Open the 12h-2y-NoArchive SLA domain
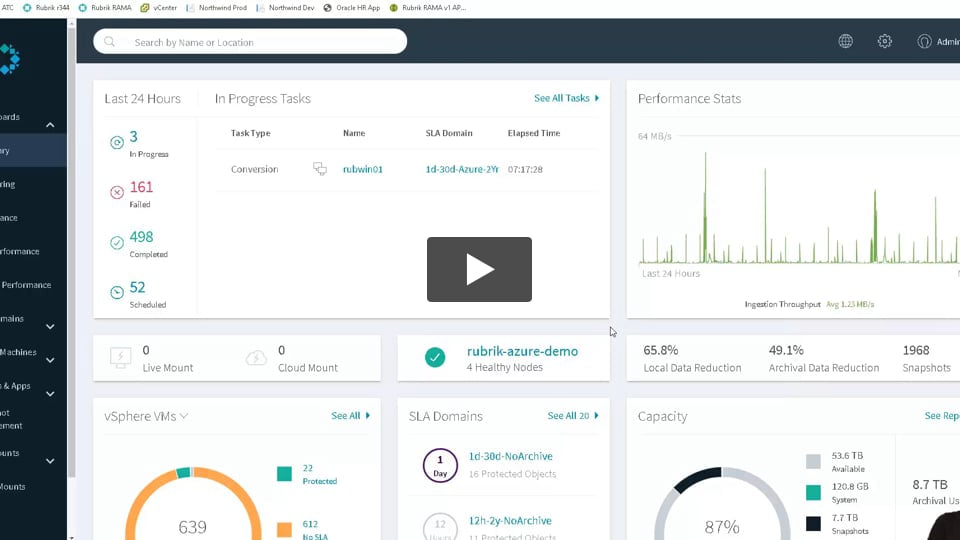This screenshot has height=540, width=960. pos(510,520)
